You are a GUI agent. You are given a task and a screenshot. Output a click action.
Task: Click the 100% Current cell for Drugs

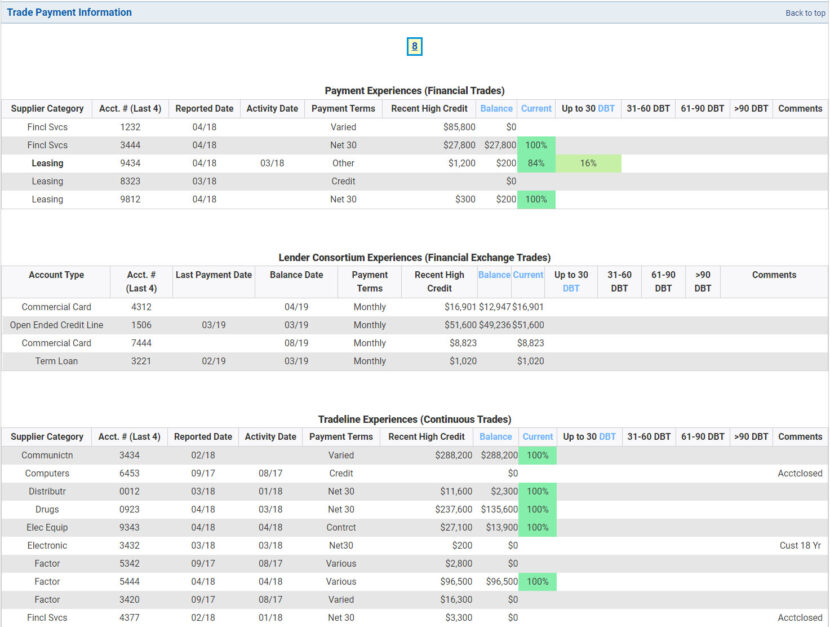pos(536,509)
